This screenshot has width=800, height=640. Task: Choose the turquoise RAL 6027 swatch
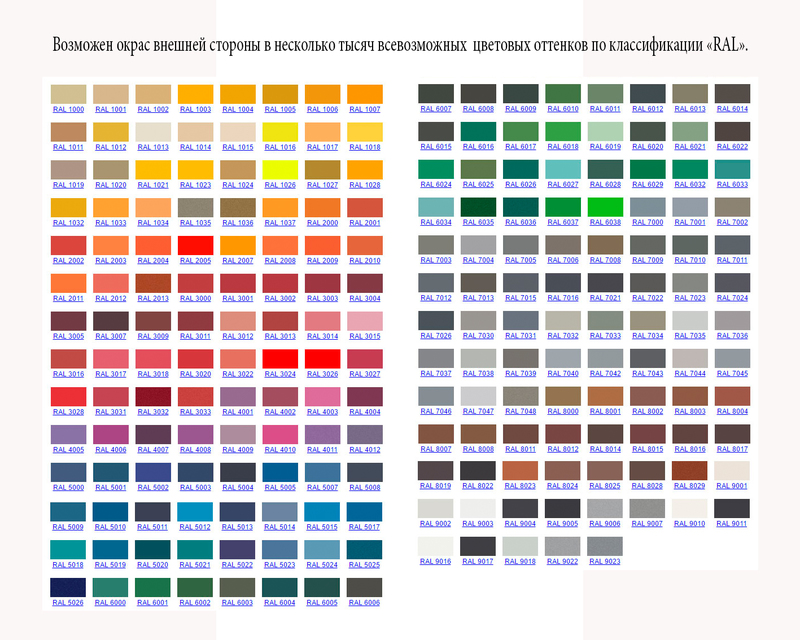[562, 169]
